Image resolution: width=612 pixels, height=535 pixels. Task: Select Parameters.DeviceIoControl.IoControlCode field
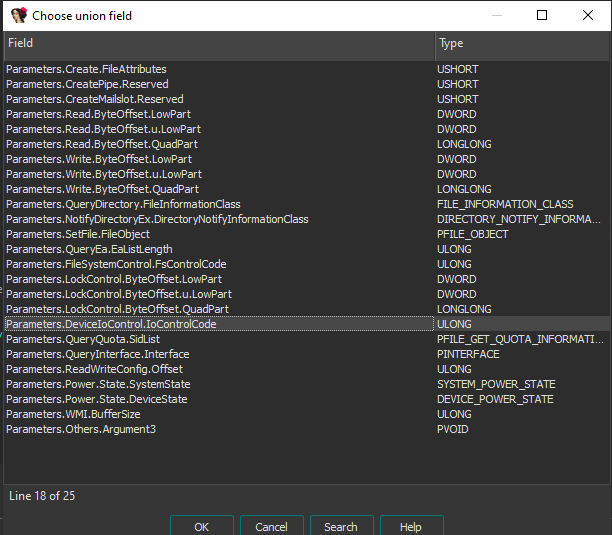110,324
